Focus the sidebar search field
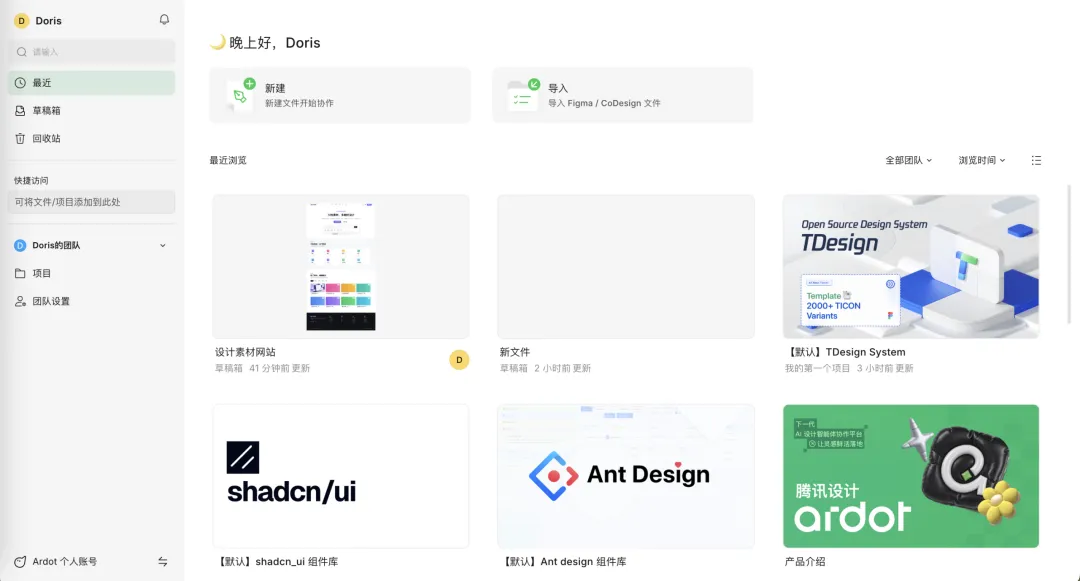 [x=92, y=52]
